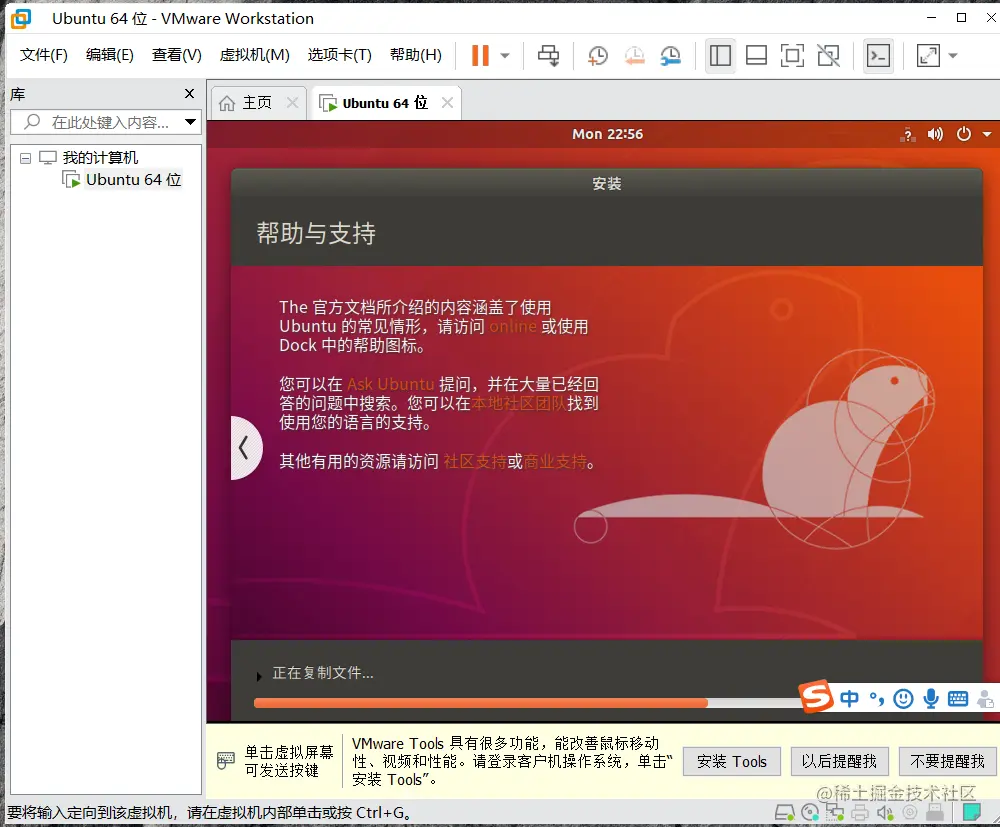1000x827 pixels.
Task: Click the Ubuntu volume speaker icon
Action: pos(935,134)
